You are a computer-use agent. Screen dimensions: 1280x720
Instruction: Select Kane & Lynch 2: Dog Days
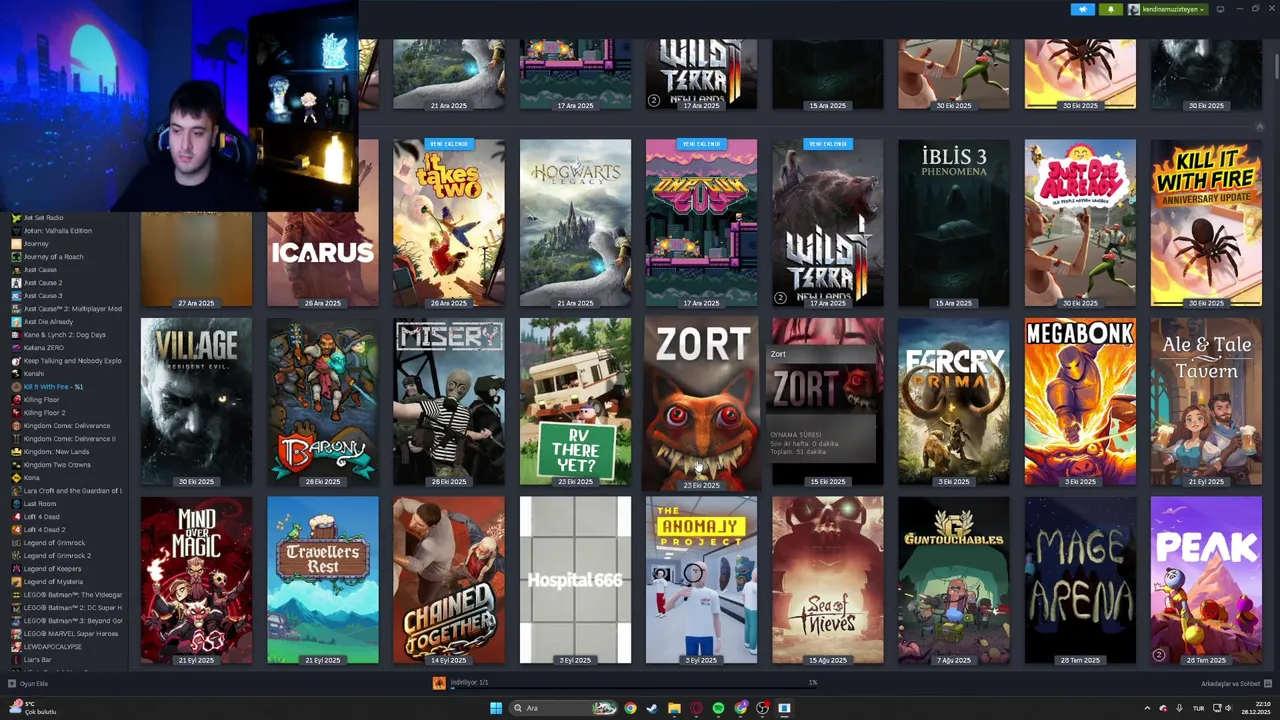coord(64,335)
